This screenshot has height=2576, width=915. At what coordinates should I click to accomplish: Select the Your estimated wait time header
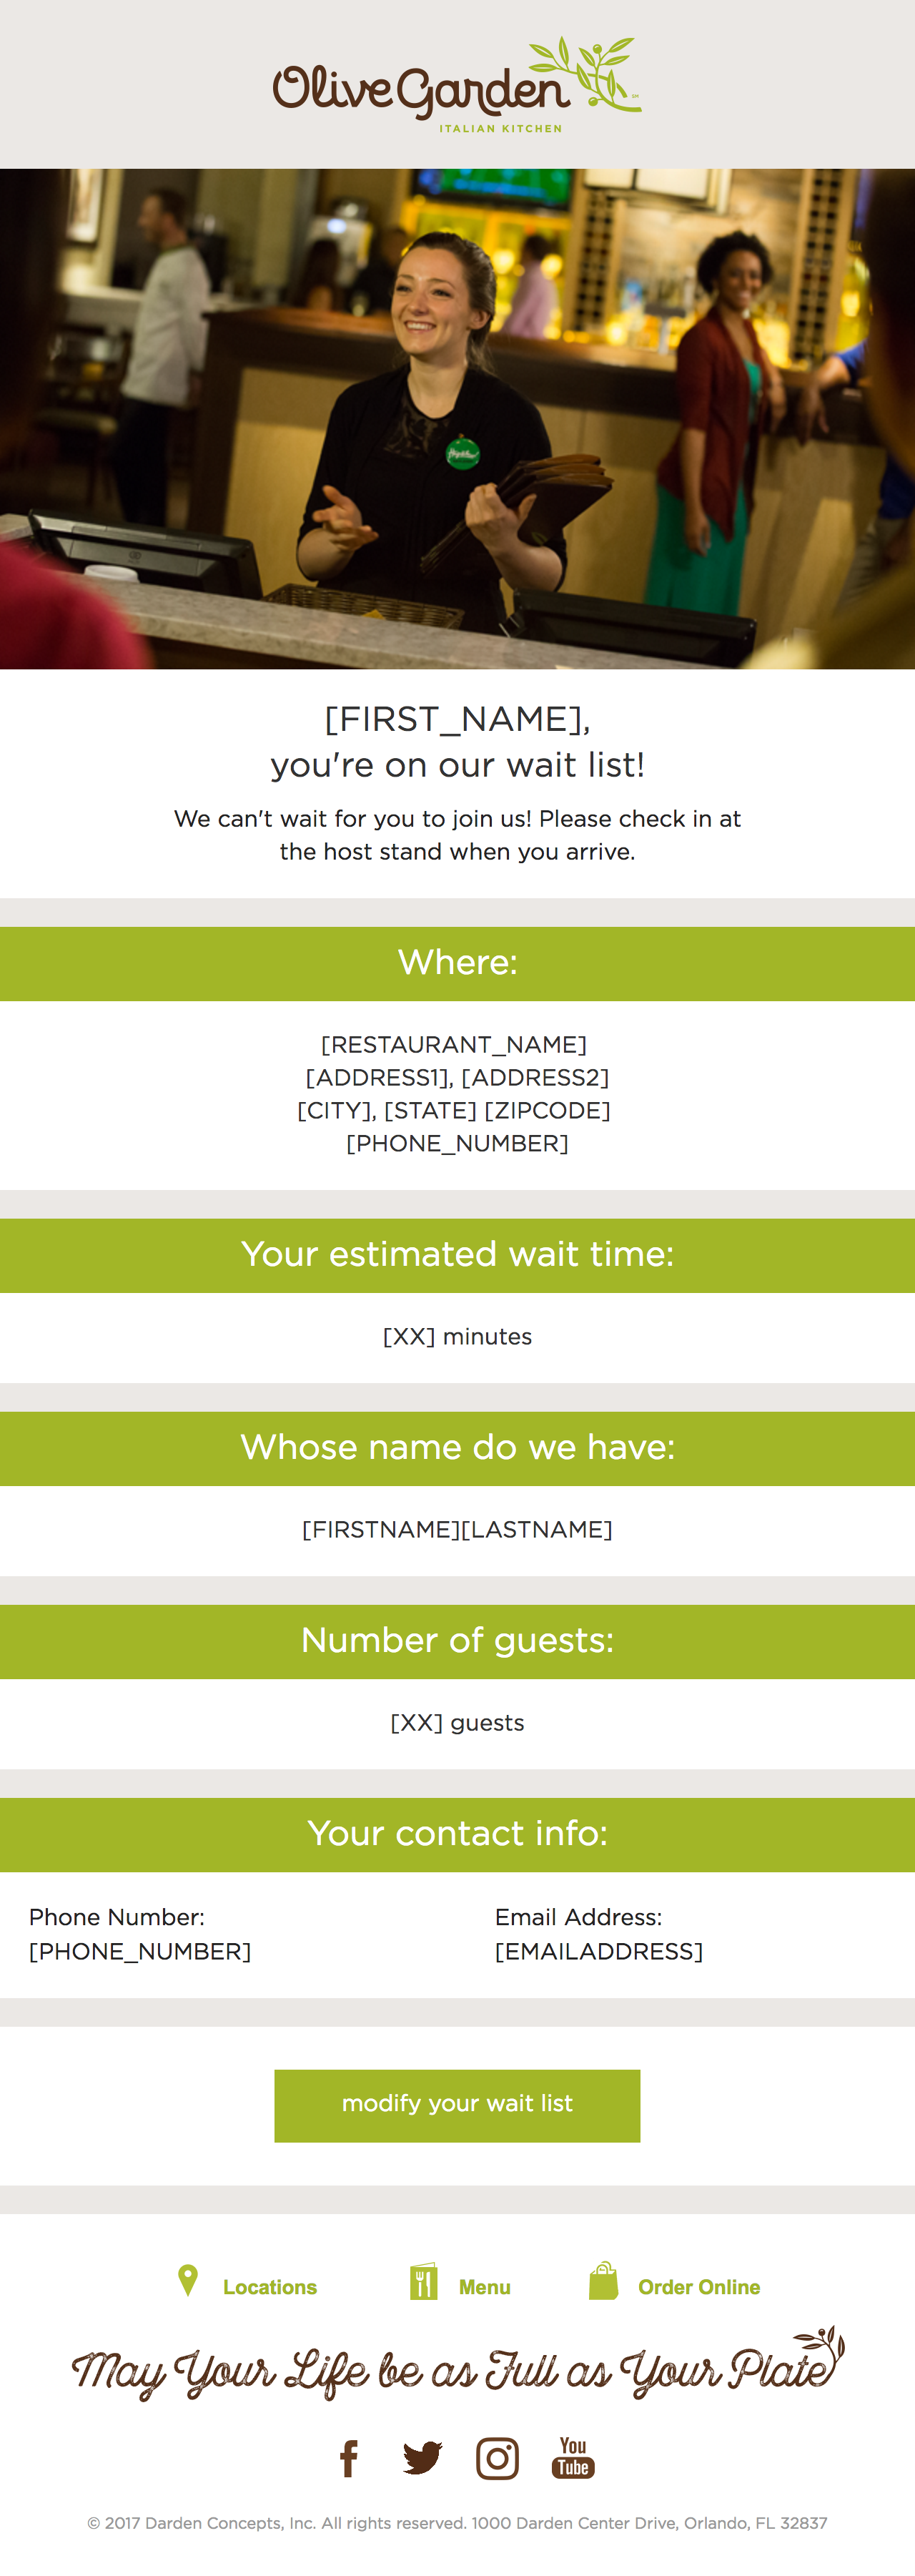457,1255
